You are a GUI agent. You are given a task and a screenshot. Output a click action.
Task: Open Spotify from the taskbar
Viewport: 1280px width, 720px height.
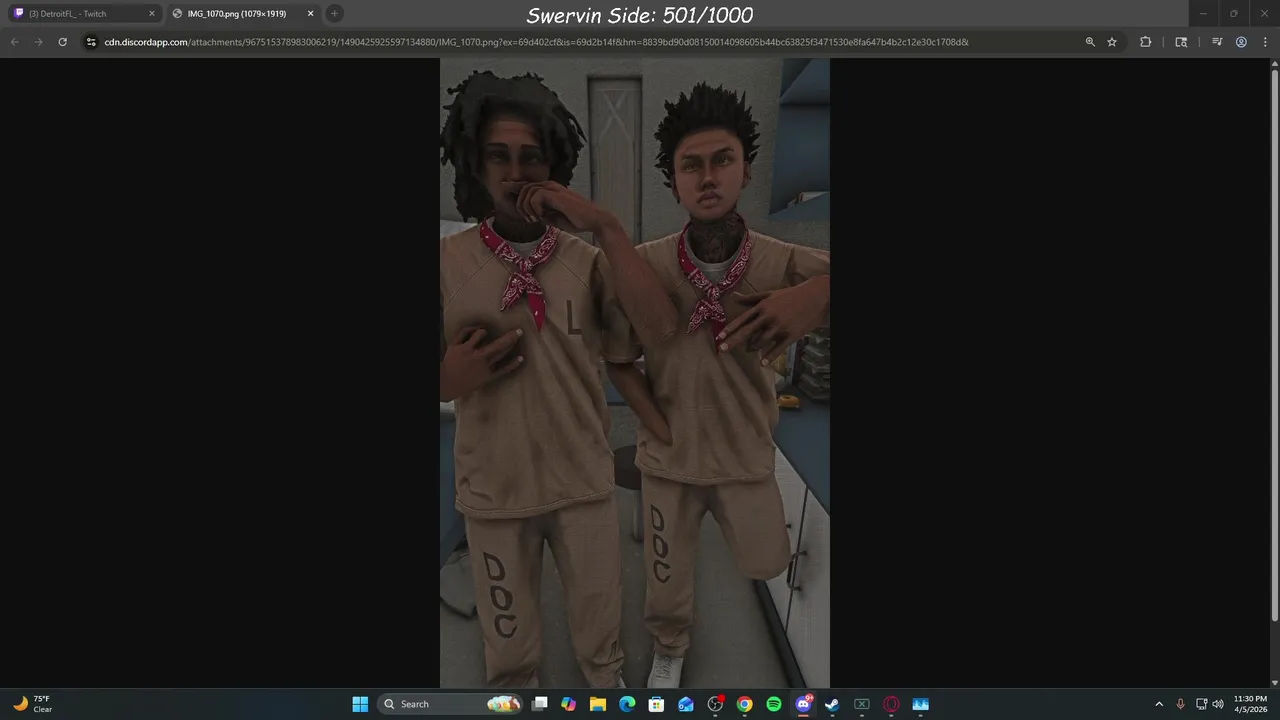click(x=774, y=704)
